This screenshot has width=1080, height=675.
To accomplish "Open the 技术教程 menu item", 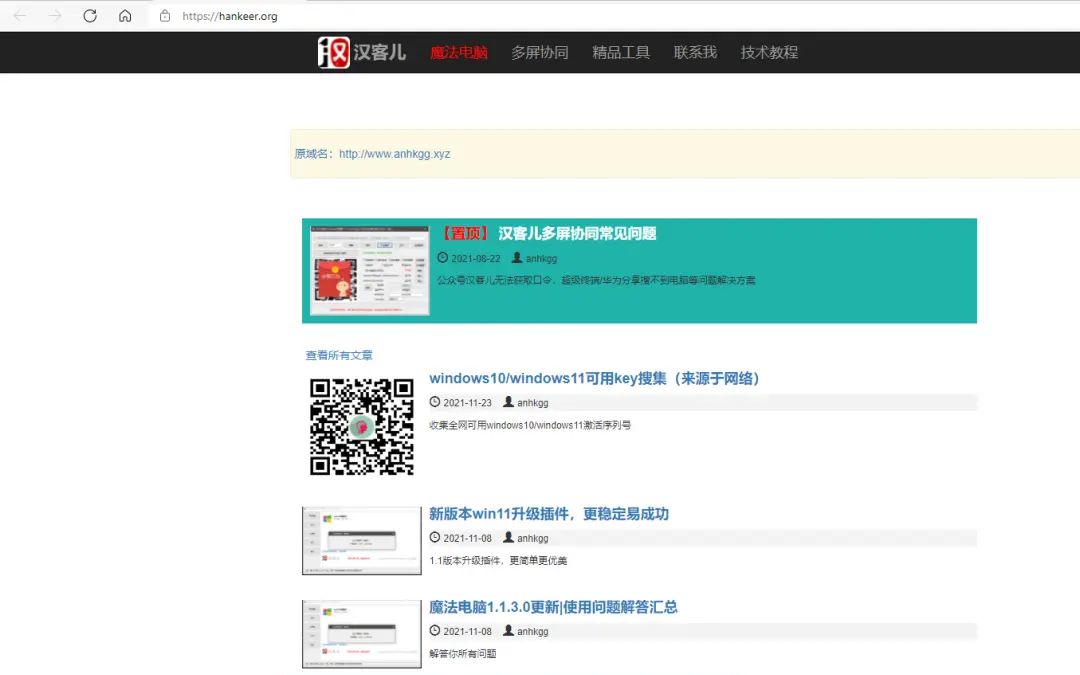I will [x=769, y=52].
